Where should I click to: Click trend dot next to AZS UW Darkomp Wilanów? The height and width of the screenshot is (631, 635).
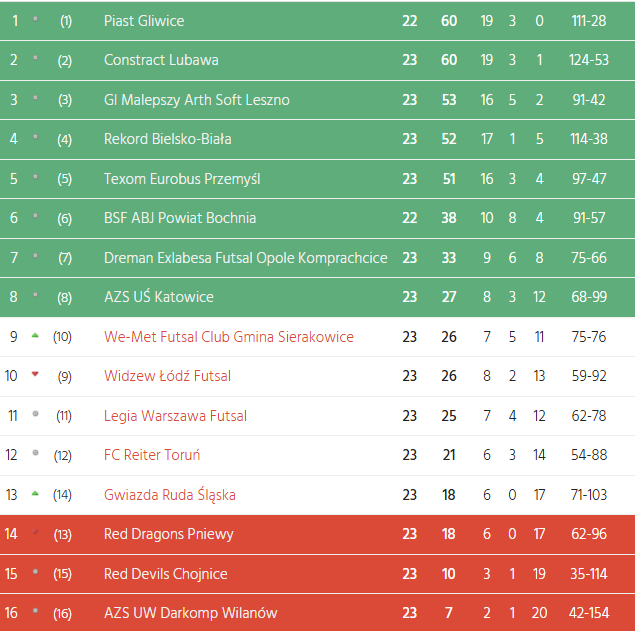[35, 612]
